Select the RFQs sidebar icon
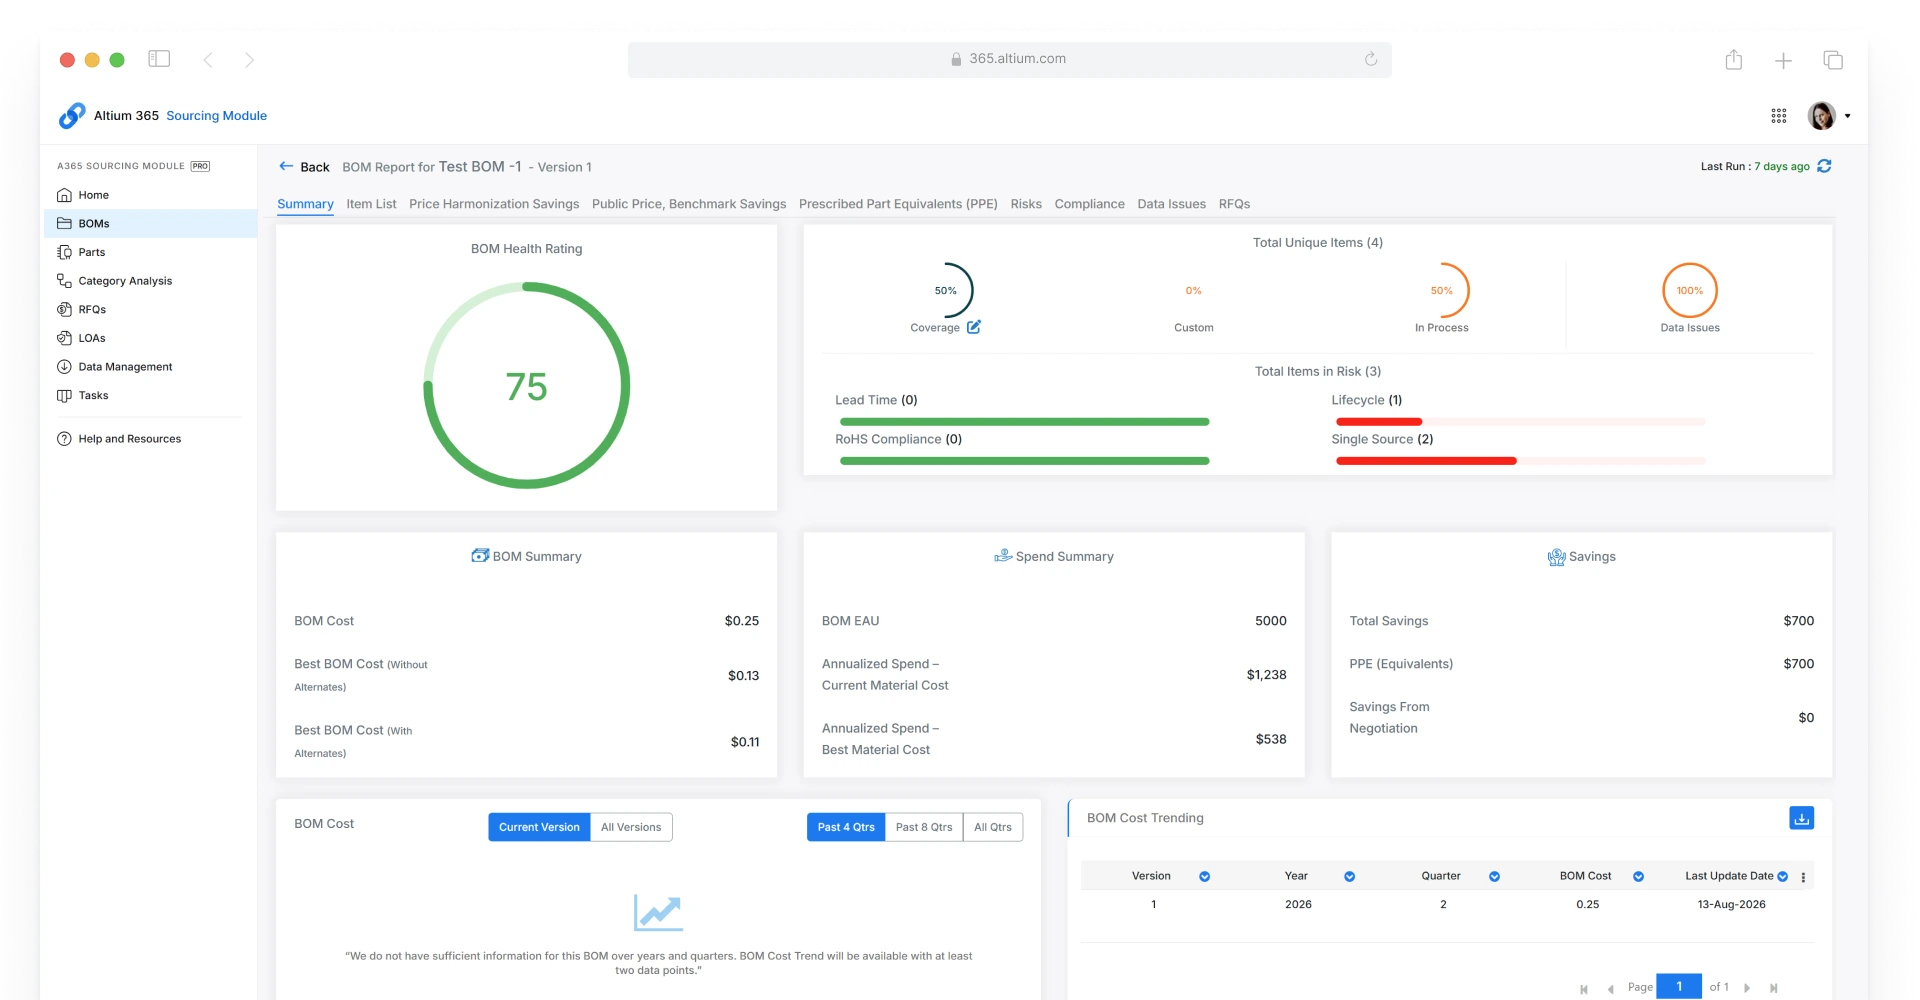 (64, 309)
